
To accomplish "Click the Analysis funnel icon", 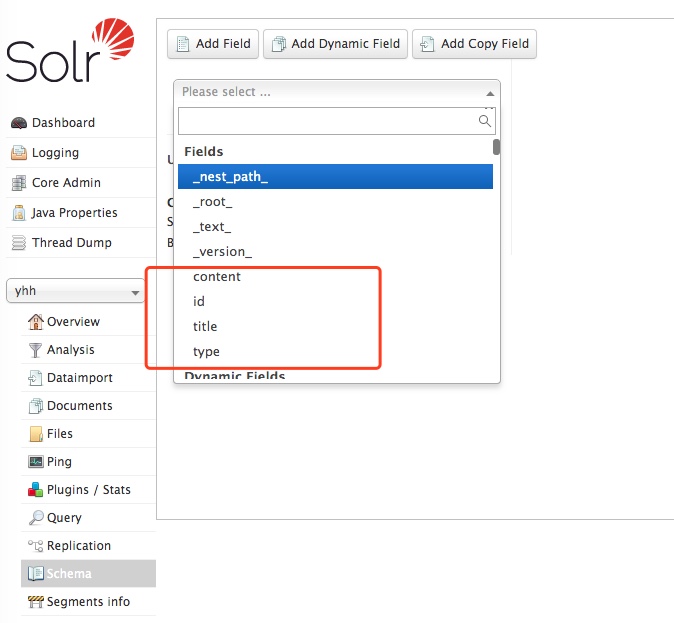I will click(36, 350).
